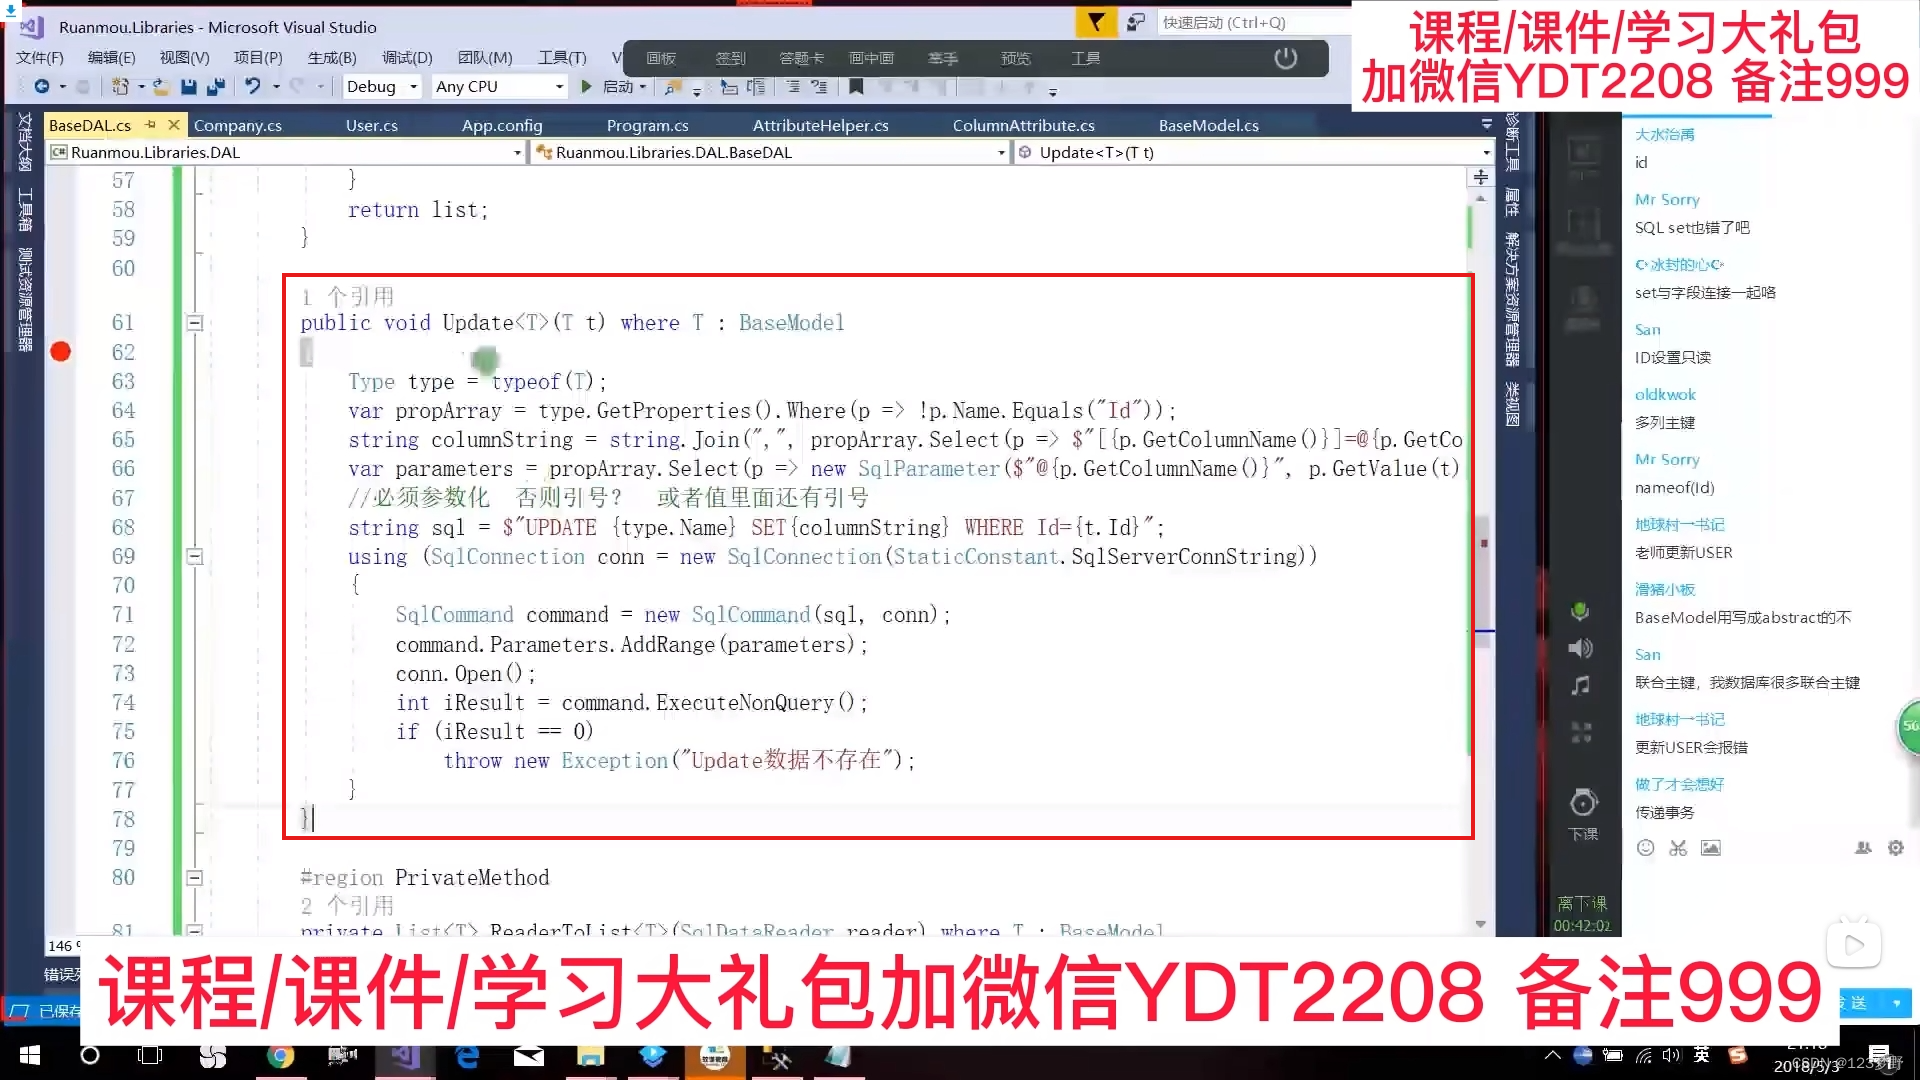Toggle the Bookmark icon in toolbar

click(856, 87)
